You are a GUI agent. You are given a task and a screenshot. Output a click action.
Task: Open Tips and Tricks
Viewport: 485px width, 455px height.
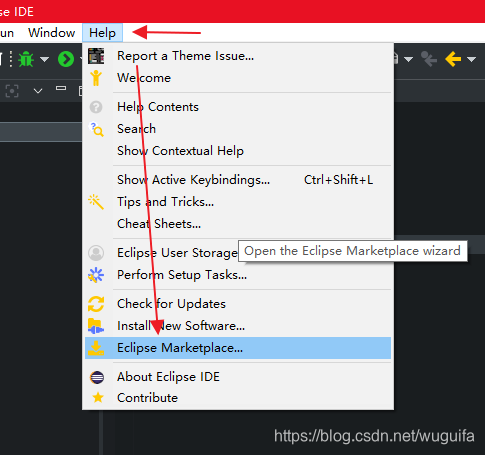[238, 202]
